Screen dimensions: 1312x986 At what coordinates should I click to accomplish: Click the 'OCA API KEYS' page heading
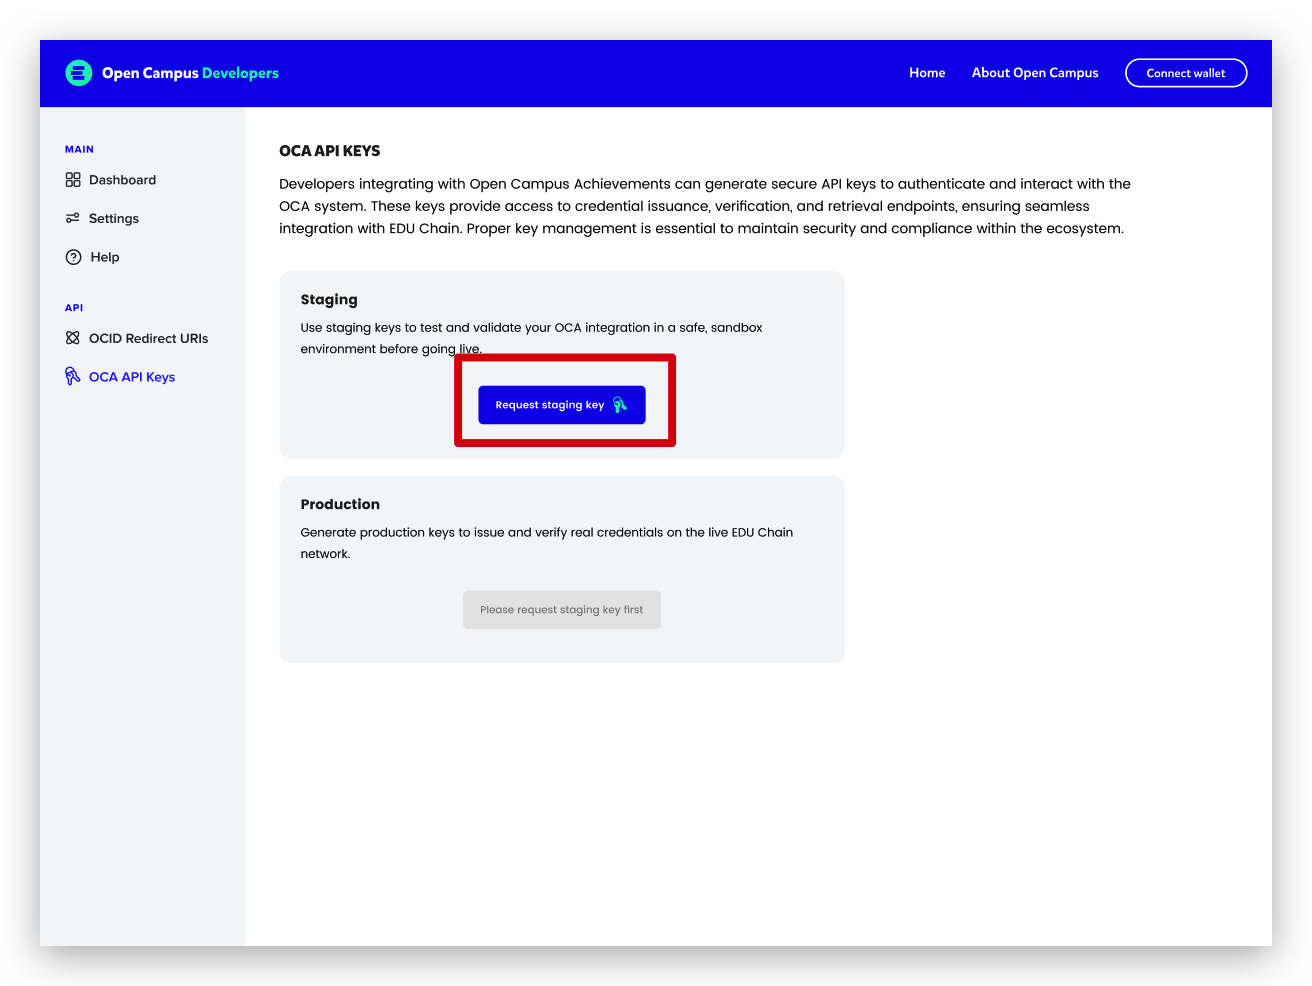(x=330, y=151)
